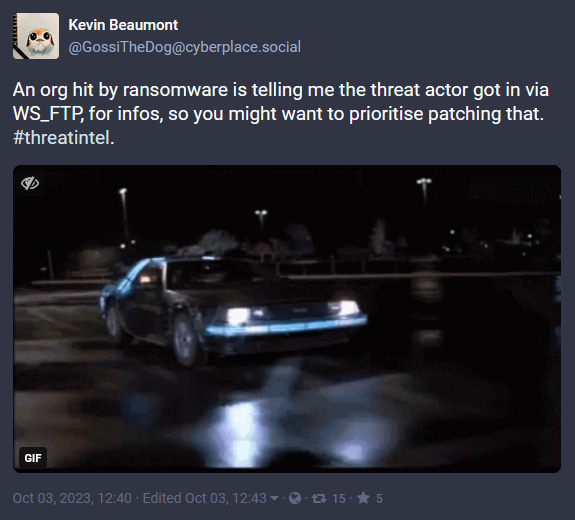Viewport: 575px width, 520px height.
Task: Open Kevin Beaumont's porg avatar
Action: [36, 36]
